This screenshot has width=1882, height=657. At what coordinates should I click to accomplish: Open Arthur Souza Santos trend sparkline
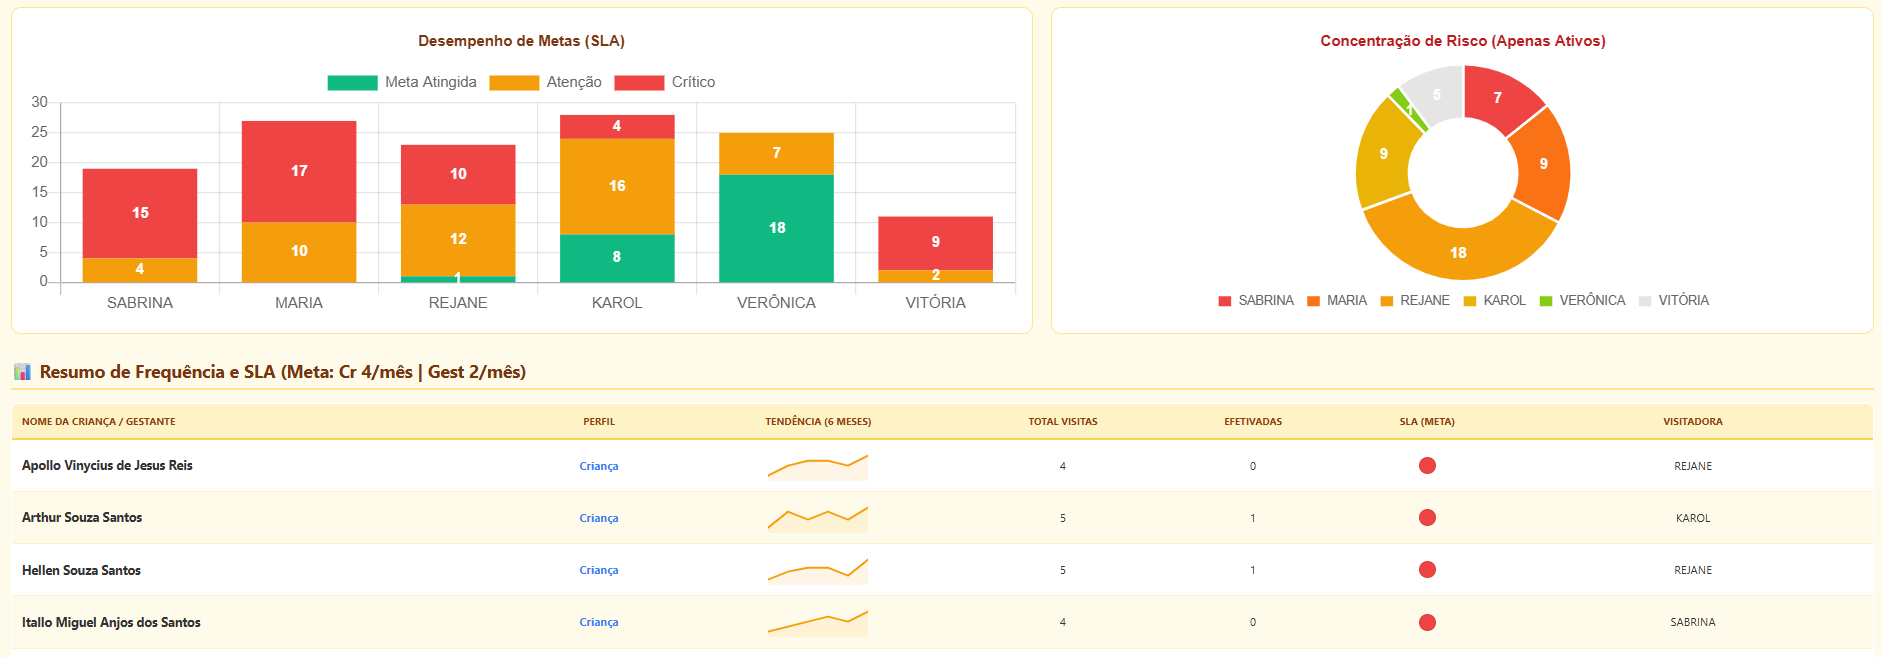coord(817,518)
